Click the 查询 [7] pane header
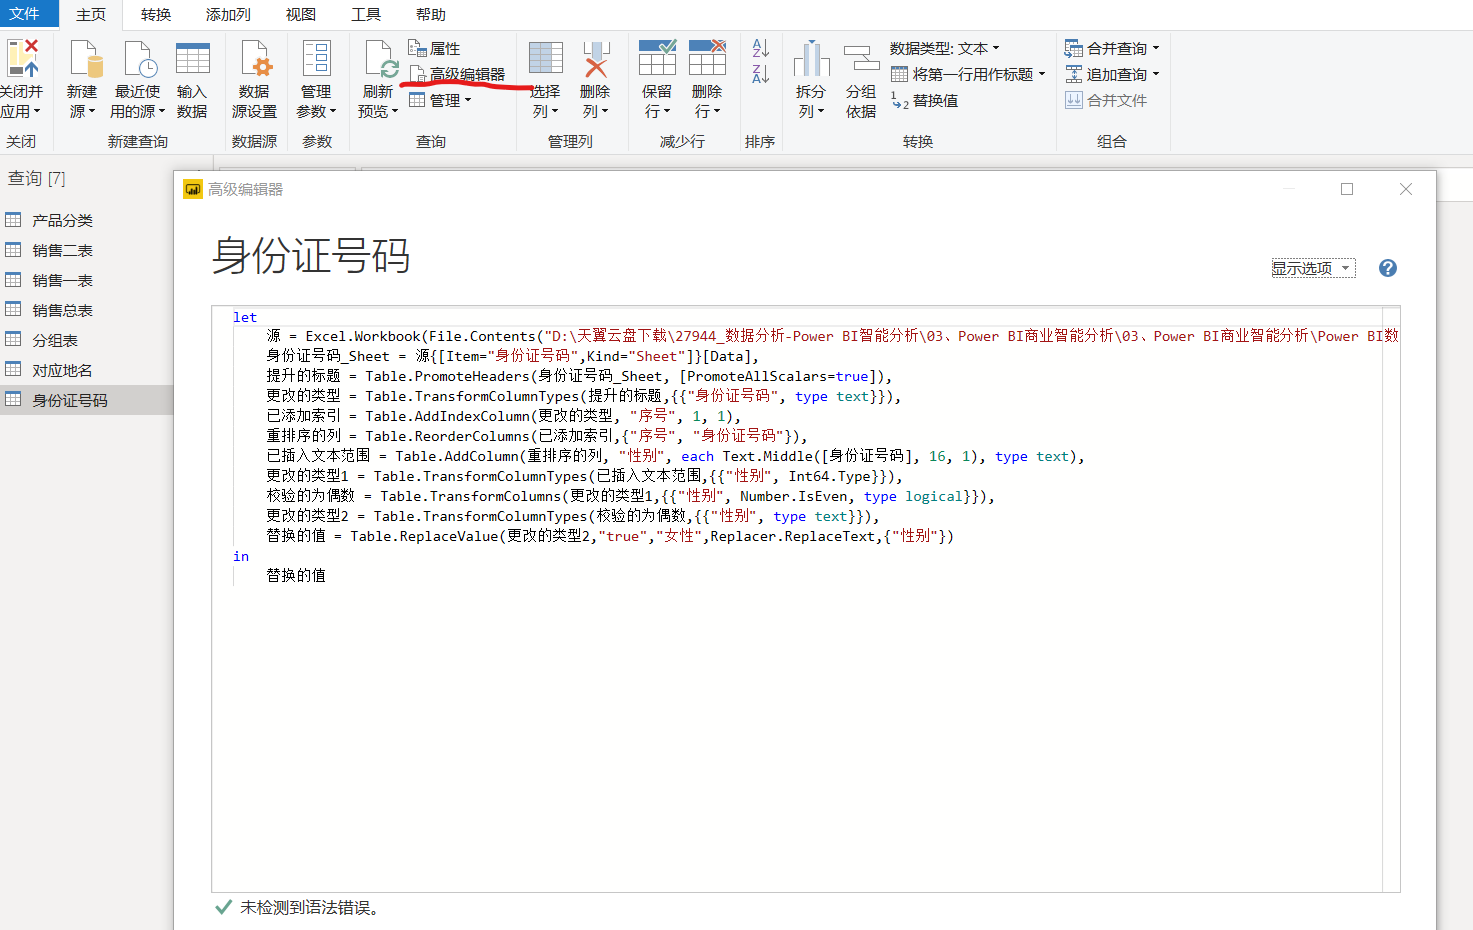 37,178
